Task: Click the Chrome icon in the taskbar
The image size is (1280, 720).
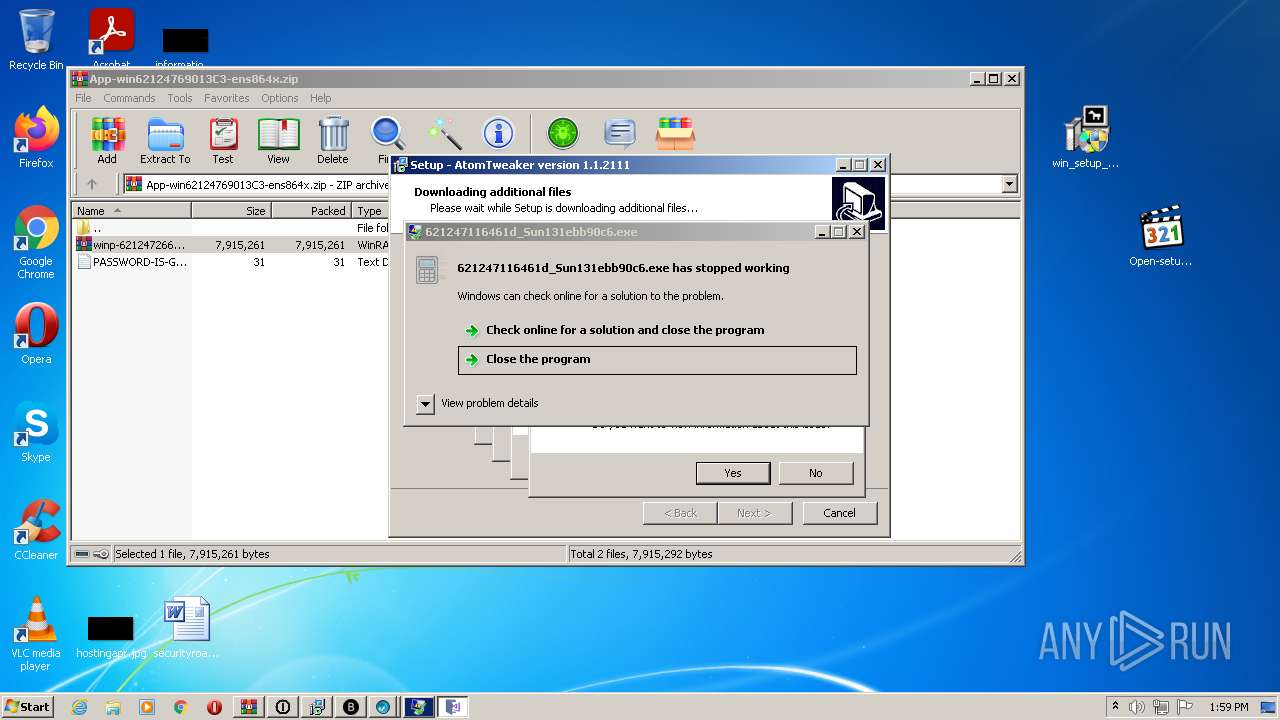Action: coord(180,707)
